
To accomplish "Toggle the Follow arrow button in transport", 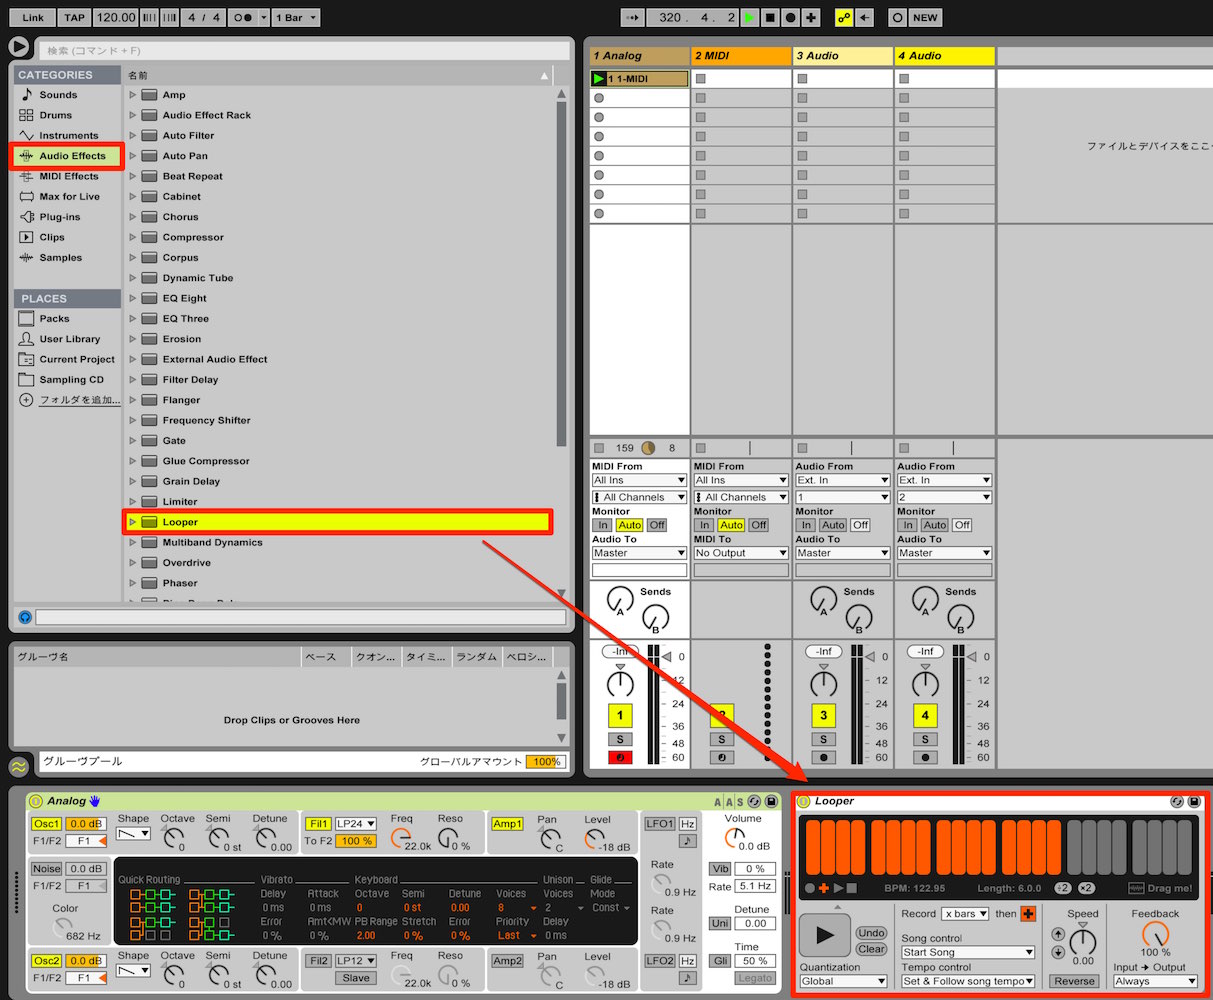I will 632,17.
